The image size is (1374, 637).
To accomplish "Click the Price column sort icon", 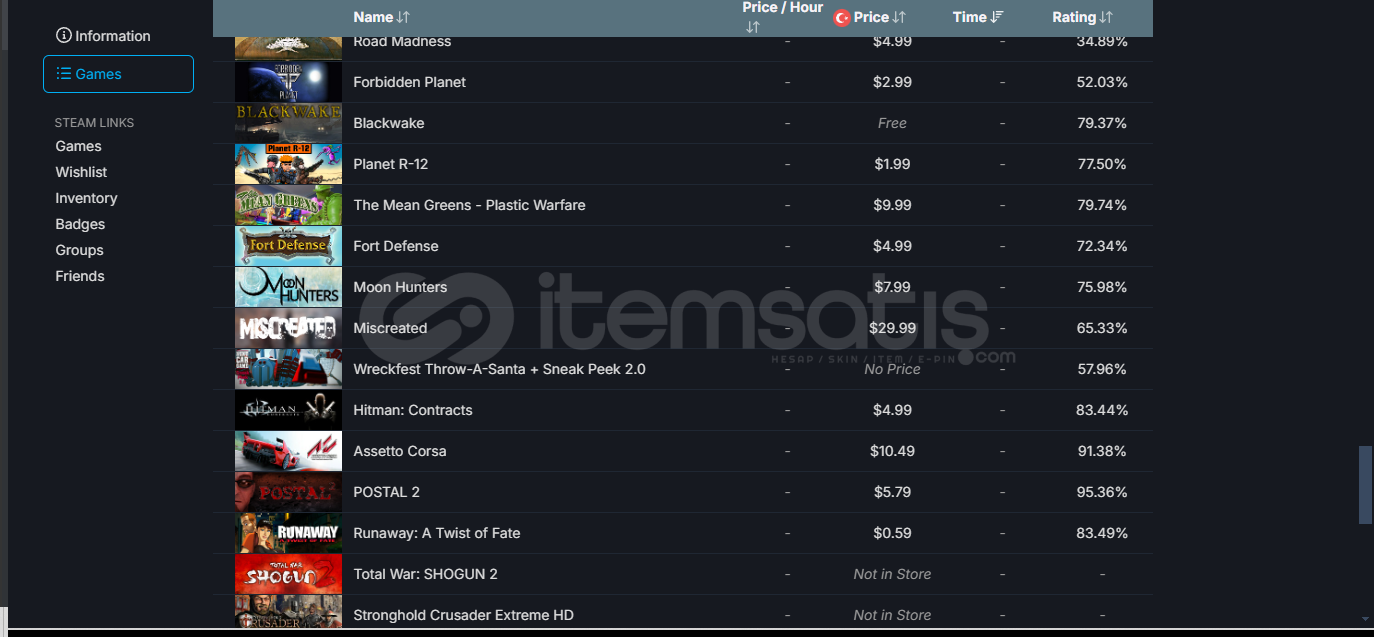I will click(x=899, y=17).
